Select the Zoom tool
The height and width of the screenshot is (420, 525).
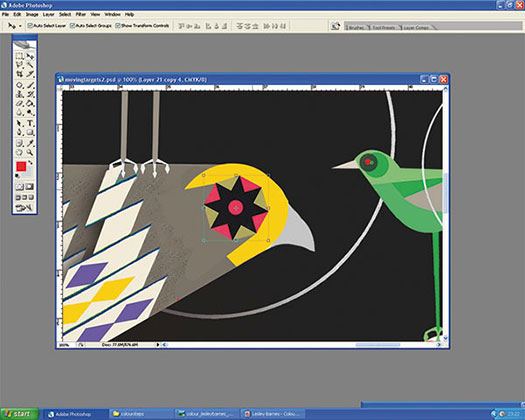[x=30, y=152]
